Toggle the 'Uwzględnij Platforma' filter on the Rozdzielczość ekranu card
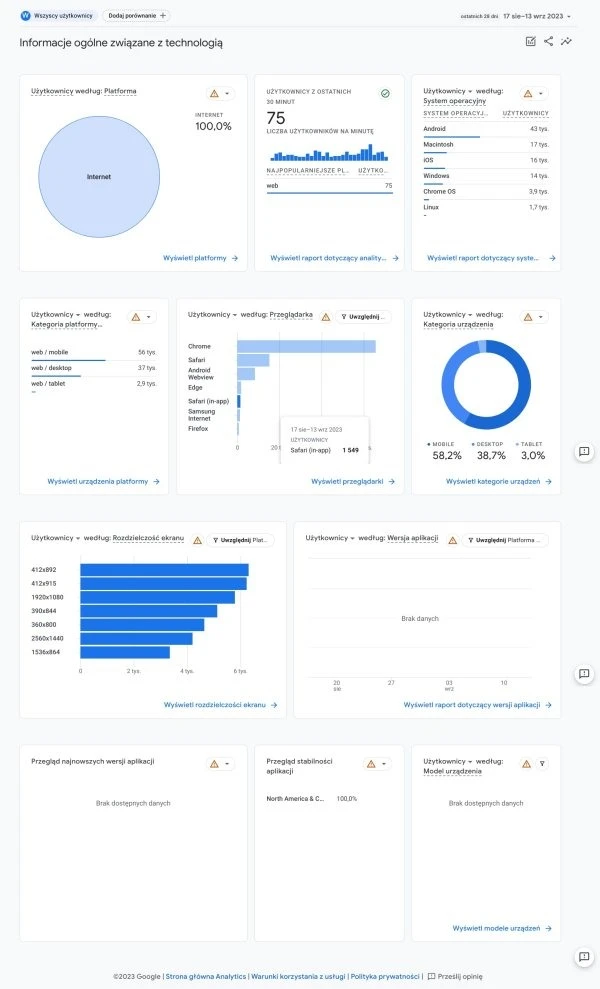The height and width of the screenshot is (989, 600). click(x=240, y=540)
